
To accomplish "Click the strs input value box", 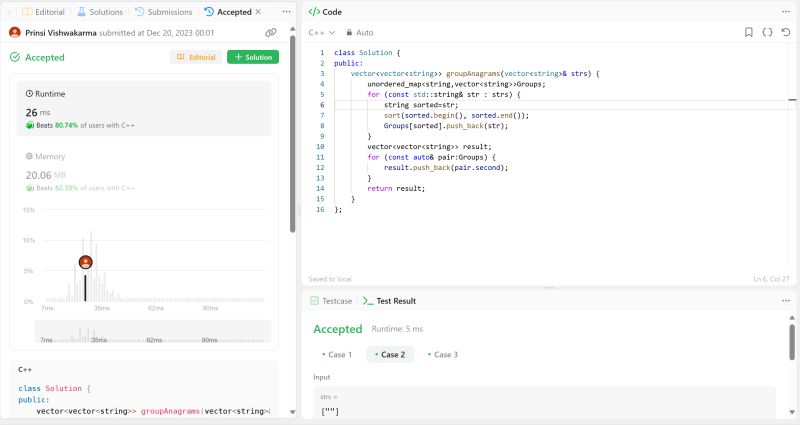I will click(x=544, y=404).
